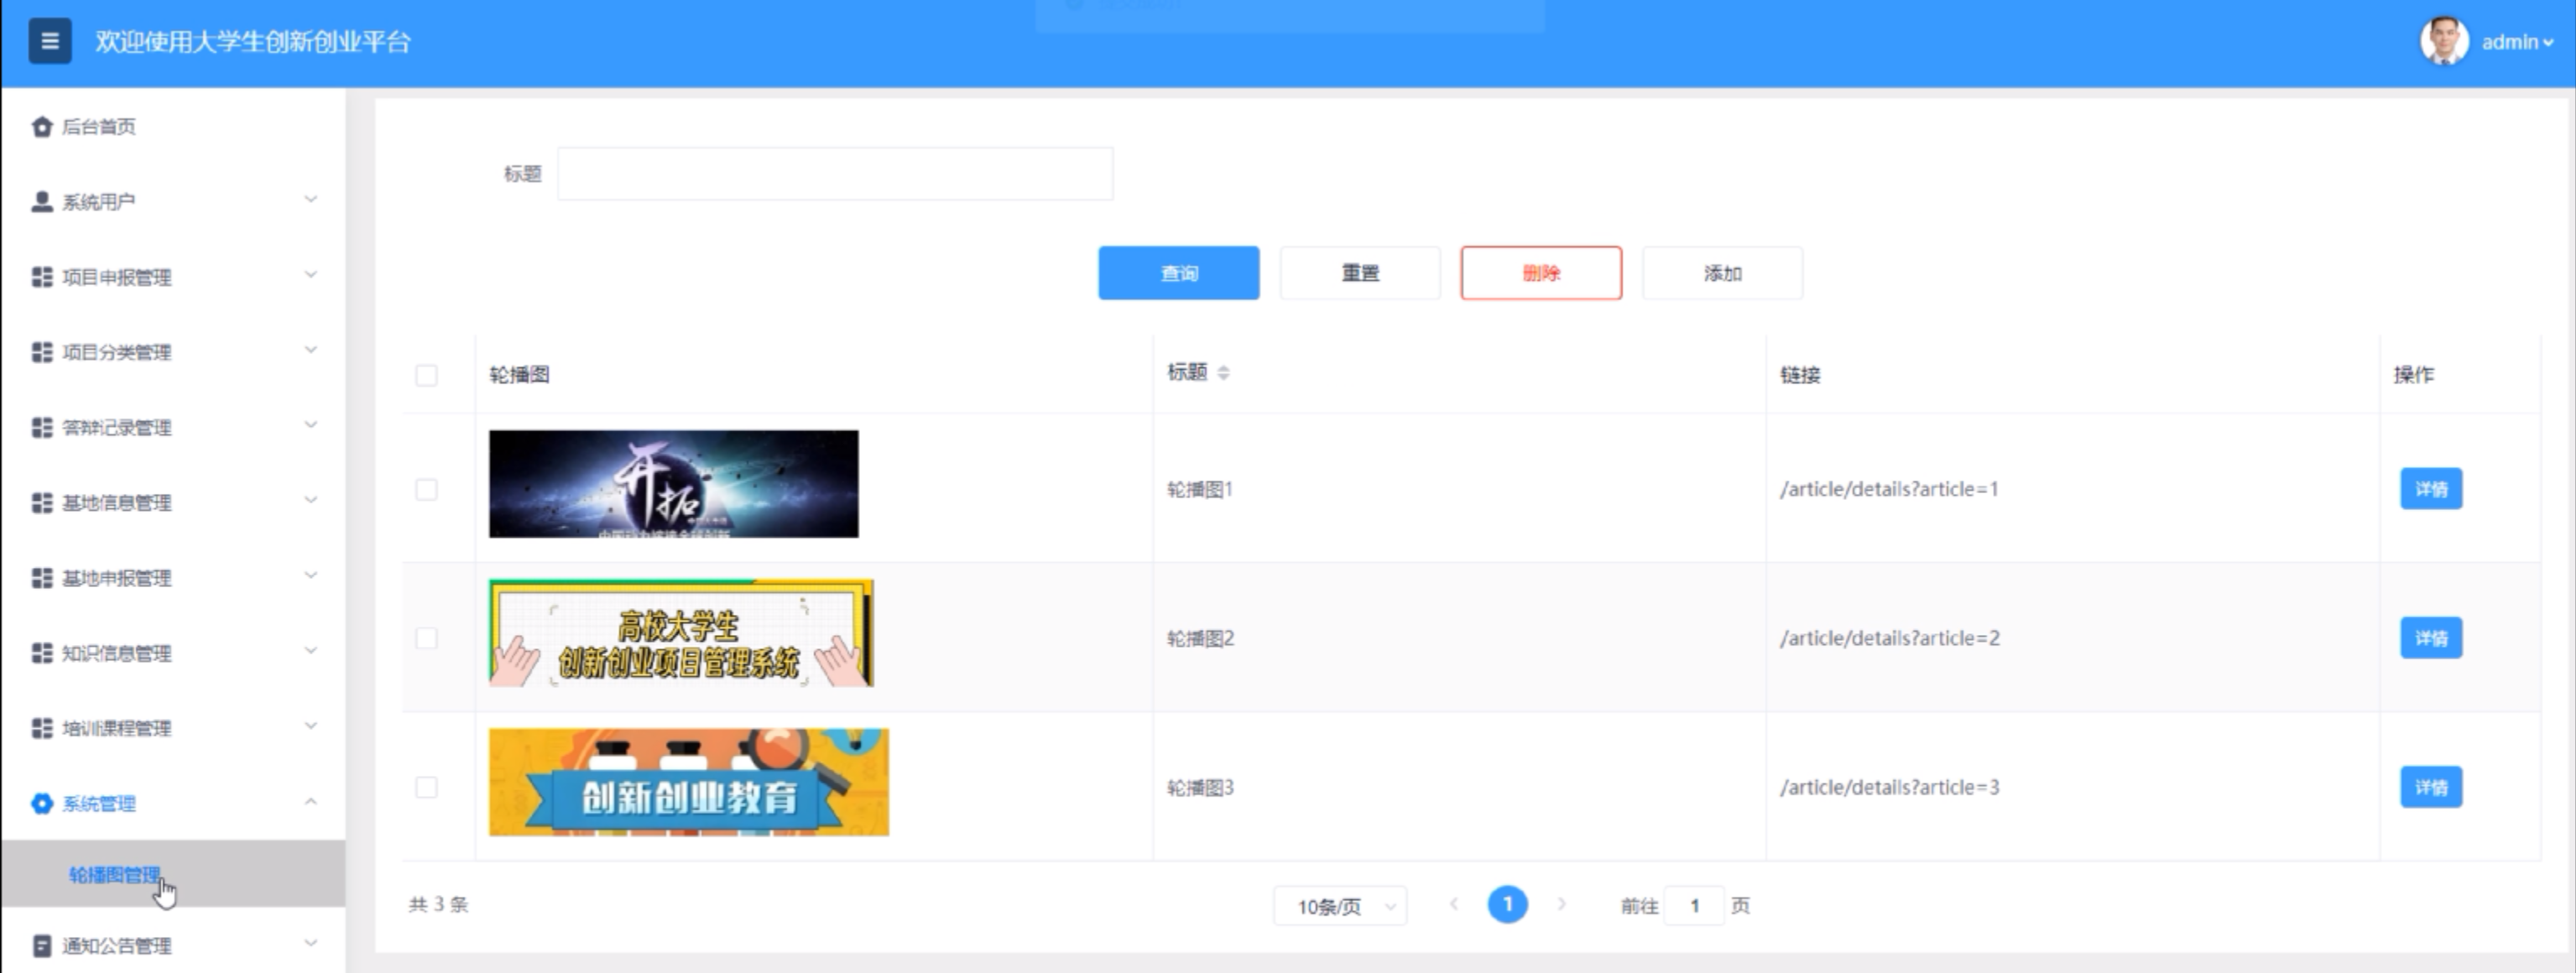The width and height of the screenshot is (2576, 973).
Task: Open the 轮播图管理 submenu item
Action: pyautogui.click(x=114, y=875)
